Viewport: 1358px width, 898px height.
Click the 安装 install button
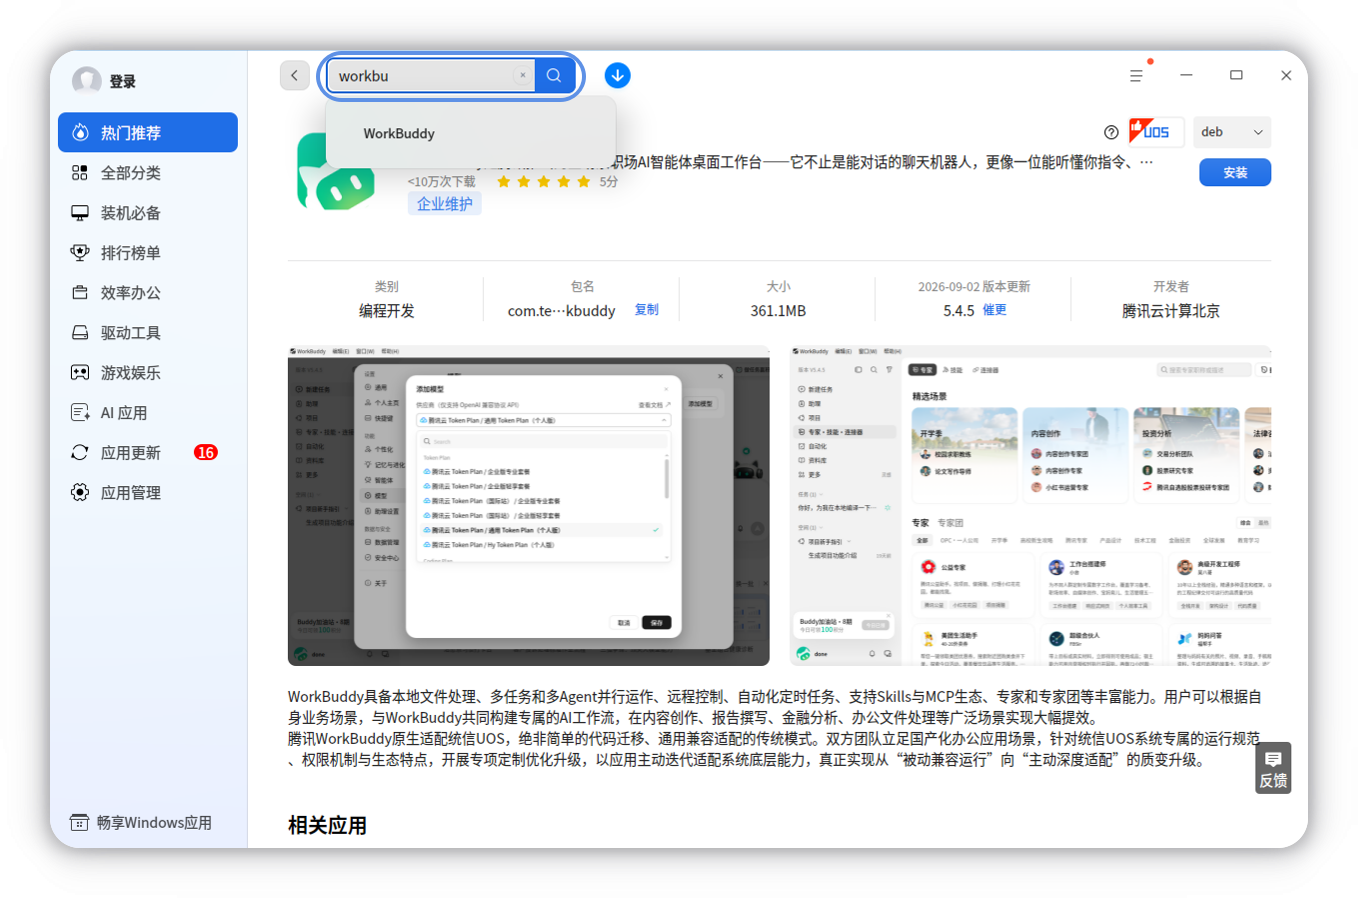[1235, 173]
